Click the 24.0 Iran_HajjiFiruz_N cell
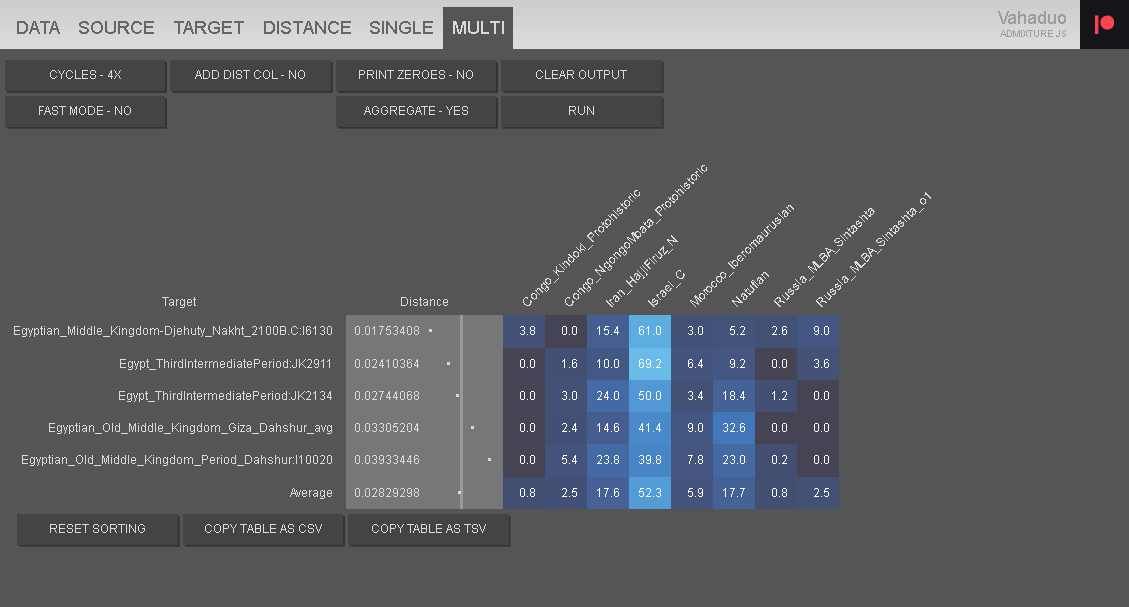 tap(608, 396)
